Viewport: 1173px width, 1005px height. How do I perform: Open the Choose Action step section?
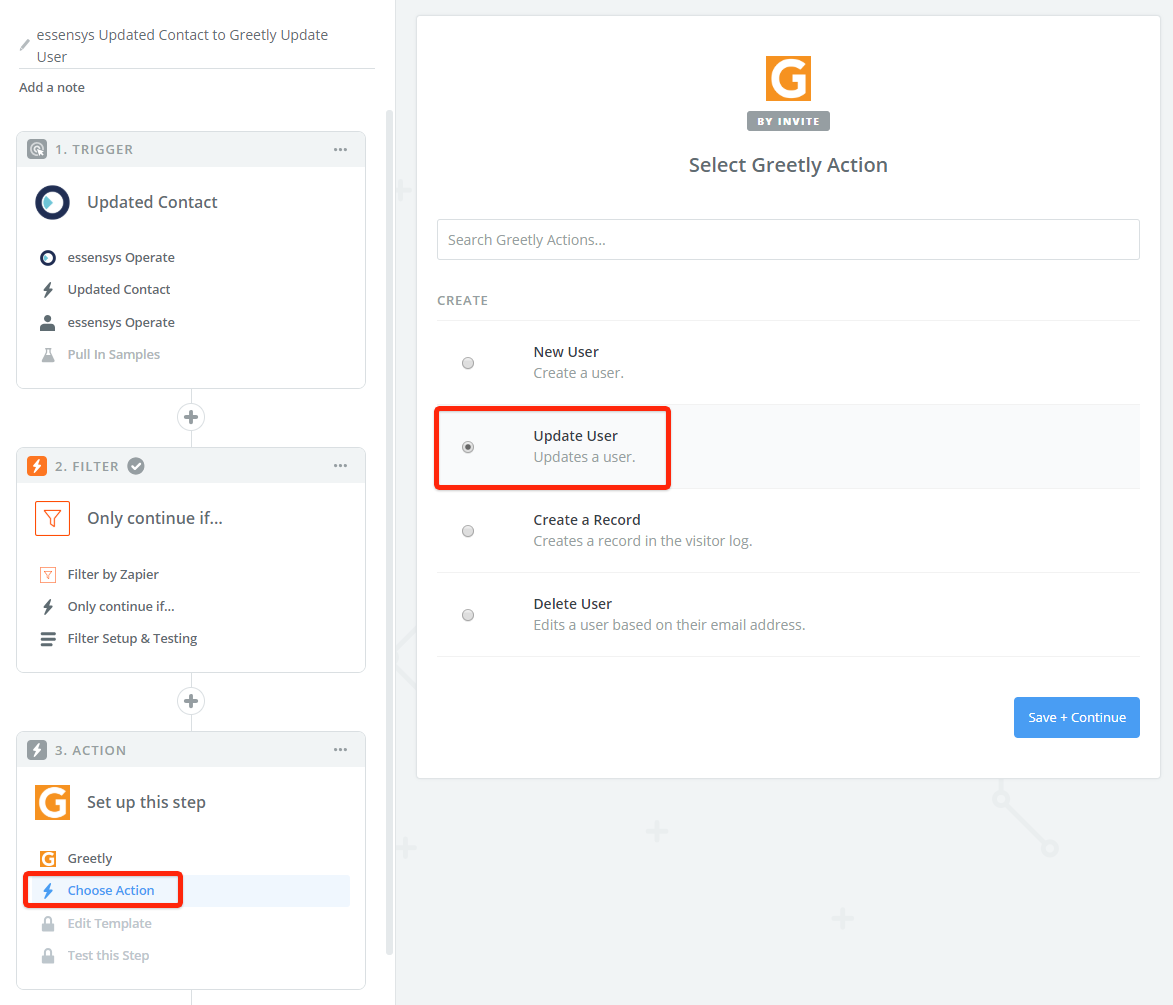[x=111, y=891]
